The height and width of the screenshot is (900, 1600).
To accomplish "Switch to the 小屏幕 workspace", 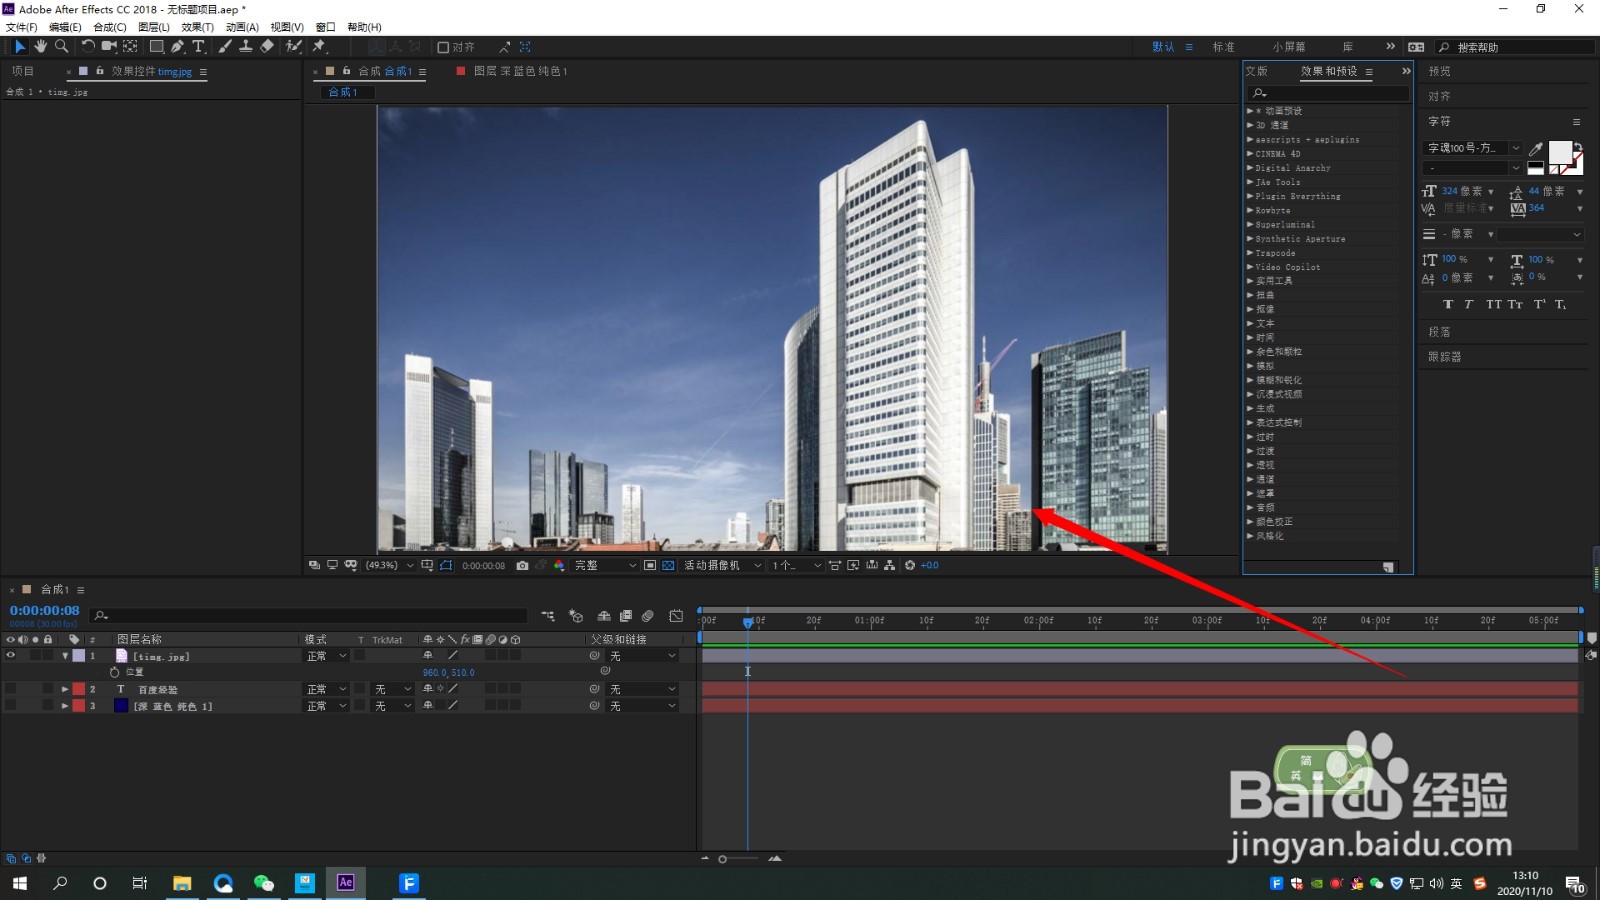I will [x=1289, y=47].
